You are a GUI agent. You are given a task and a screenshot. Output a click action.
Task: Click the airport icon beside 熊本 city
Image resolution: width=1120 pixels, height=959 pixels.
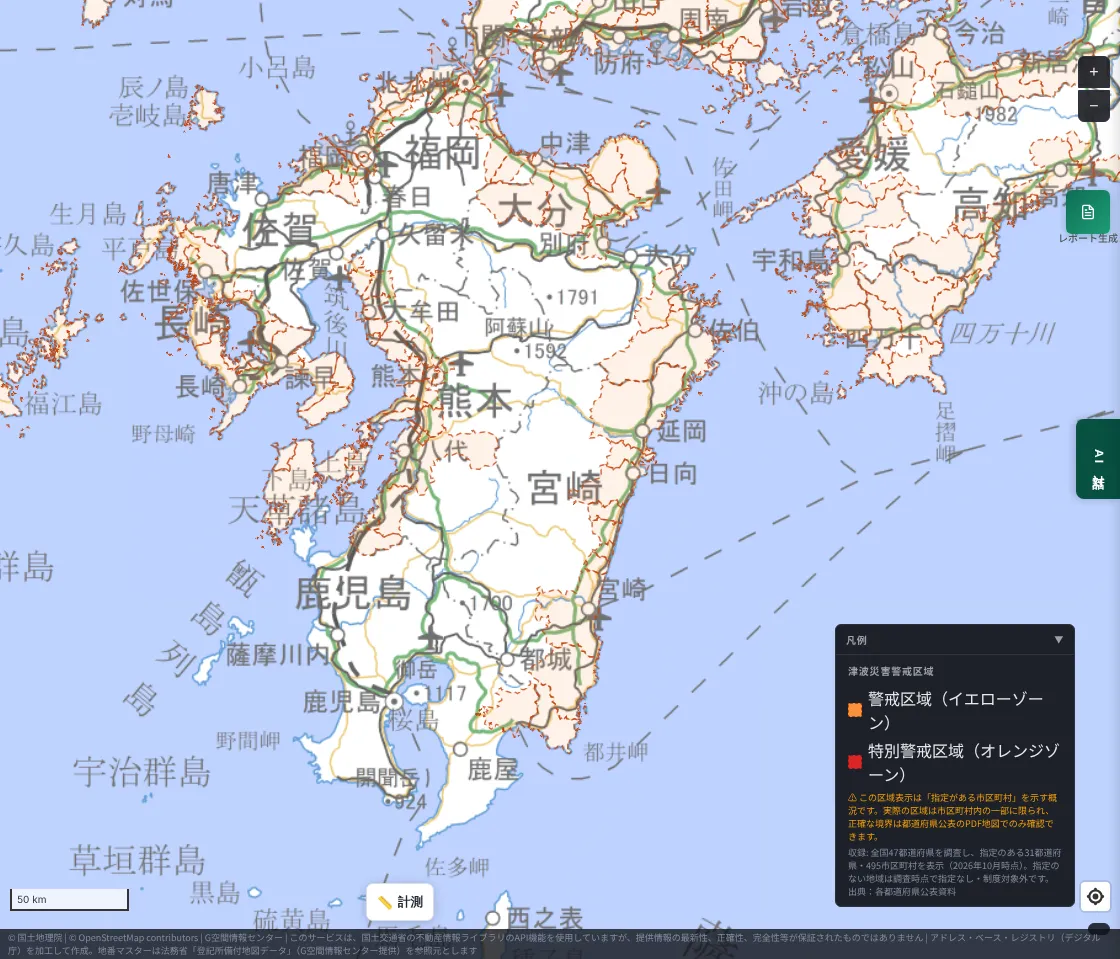(461, 363)
